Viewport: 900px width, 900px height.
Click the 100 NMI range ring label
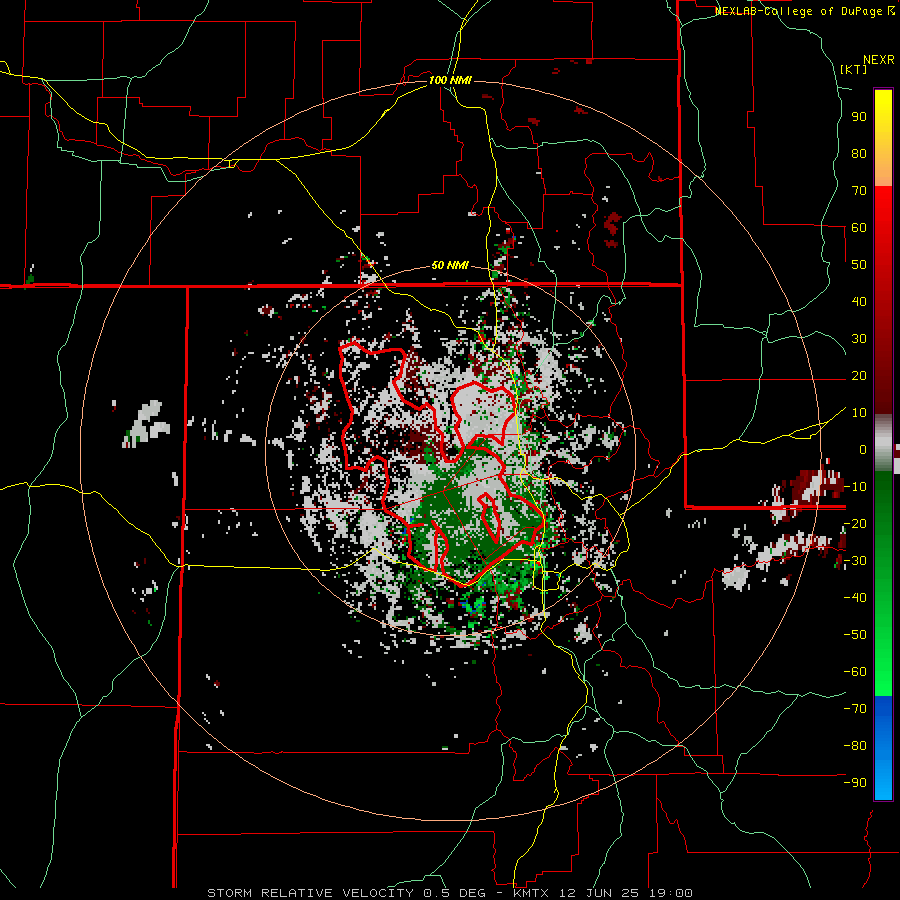[450, 80]
